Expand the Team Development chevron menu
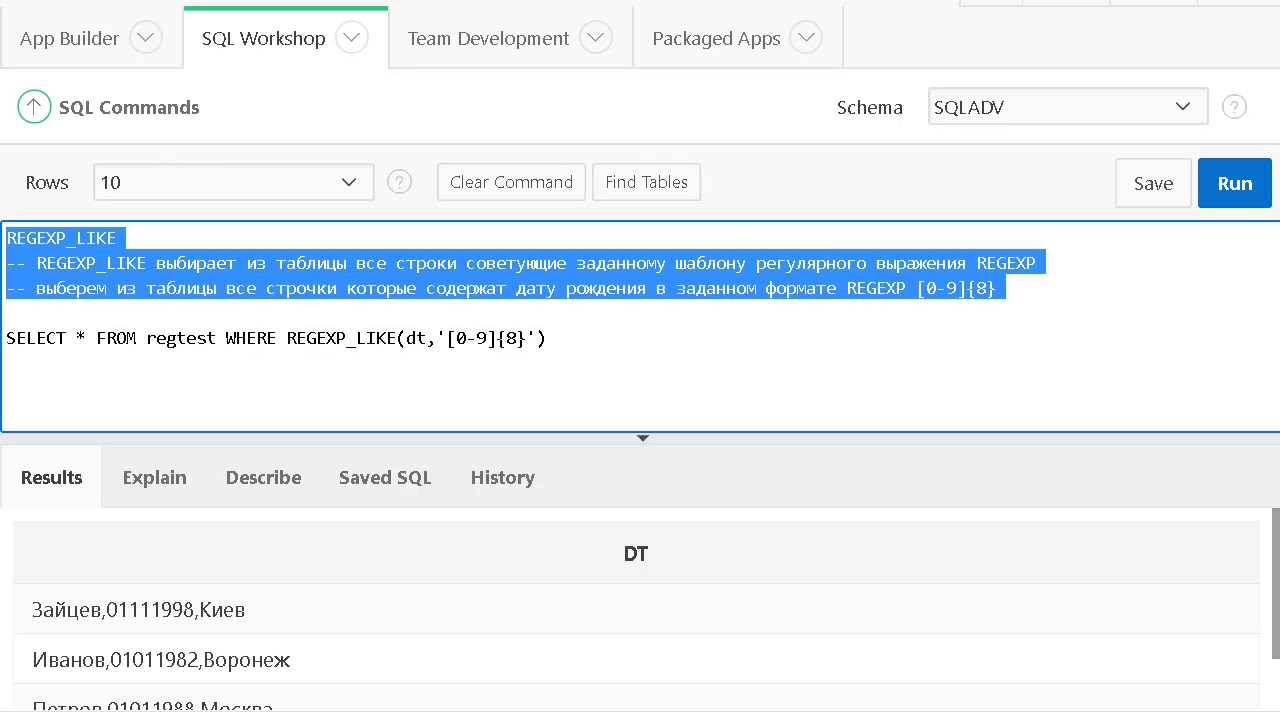Image resolution: width=1280 pixels, height=720 pixels. pos(596,38)
